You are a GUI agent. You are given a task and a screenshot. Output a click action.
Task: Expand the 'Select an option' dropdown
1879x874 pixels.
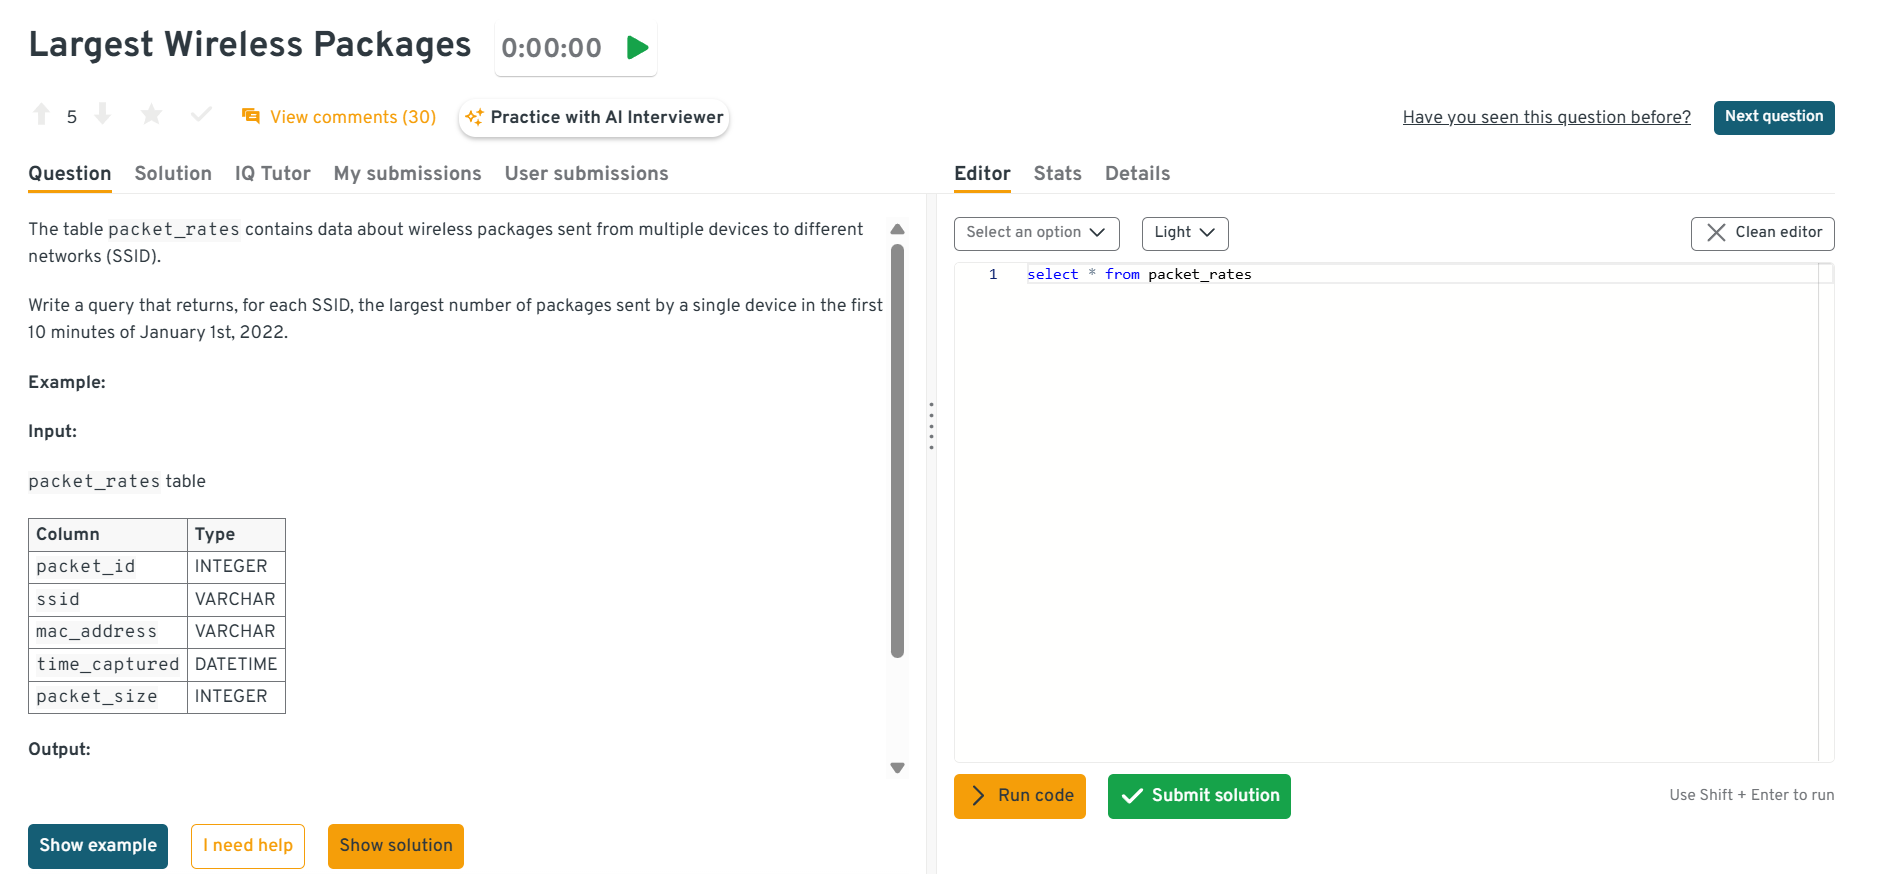tap(1036, 233)
